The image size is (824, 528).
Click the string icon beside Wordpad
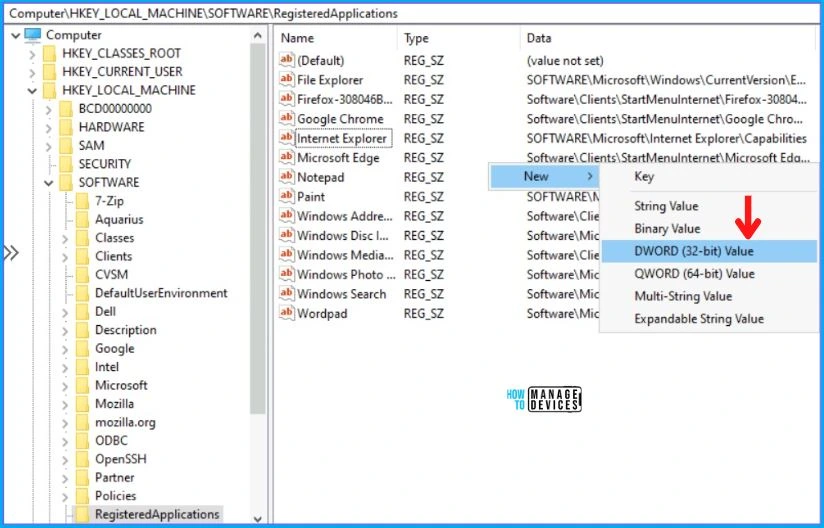click(x=286, y=313)
